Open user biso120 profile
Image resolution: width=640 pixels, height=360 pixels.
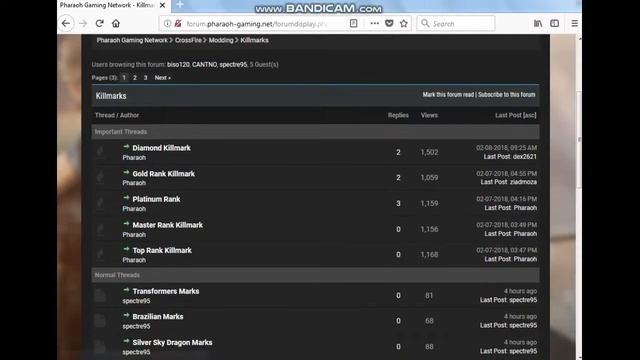[x=178, y=64]
